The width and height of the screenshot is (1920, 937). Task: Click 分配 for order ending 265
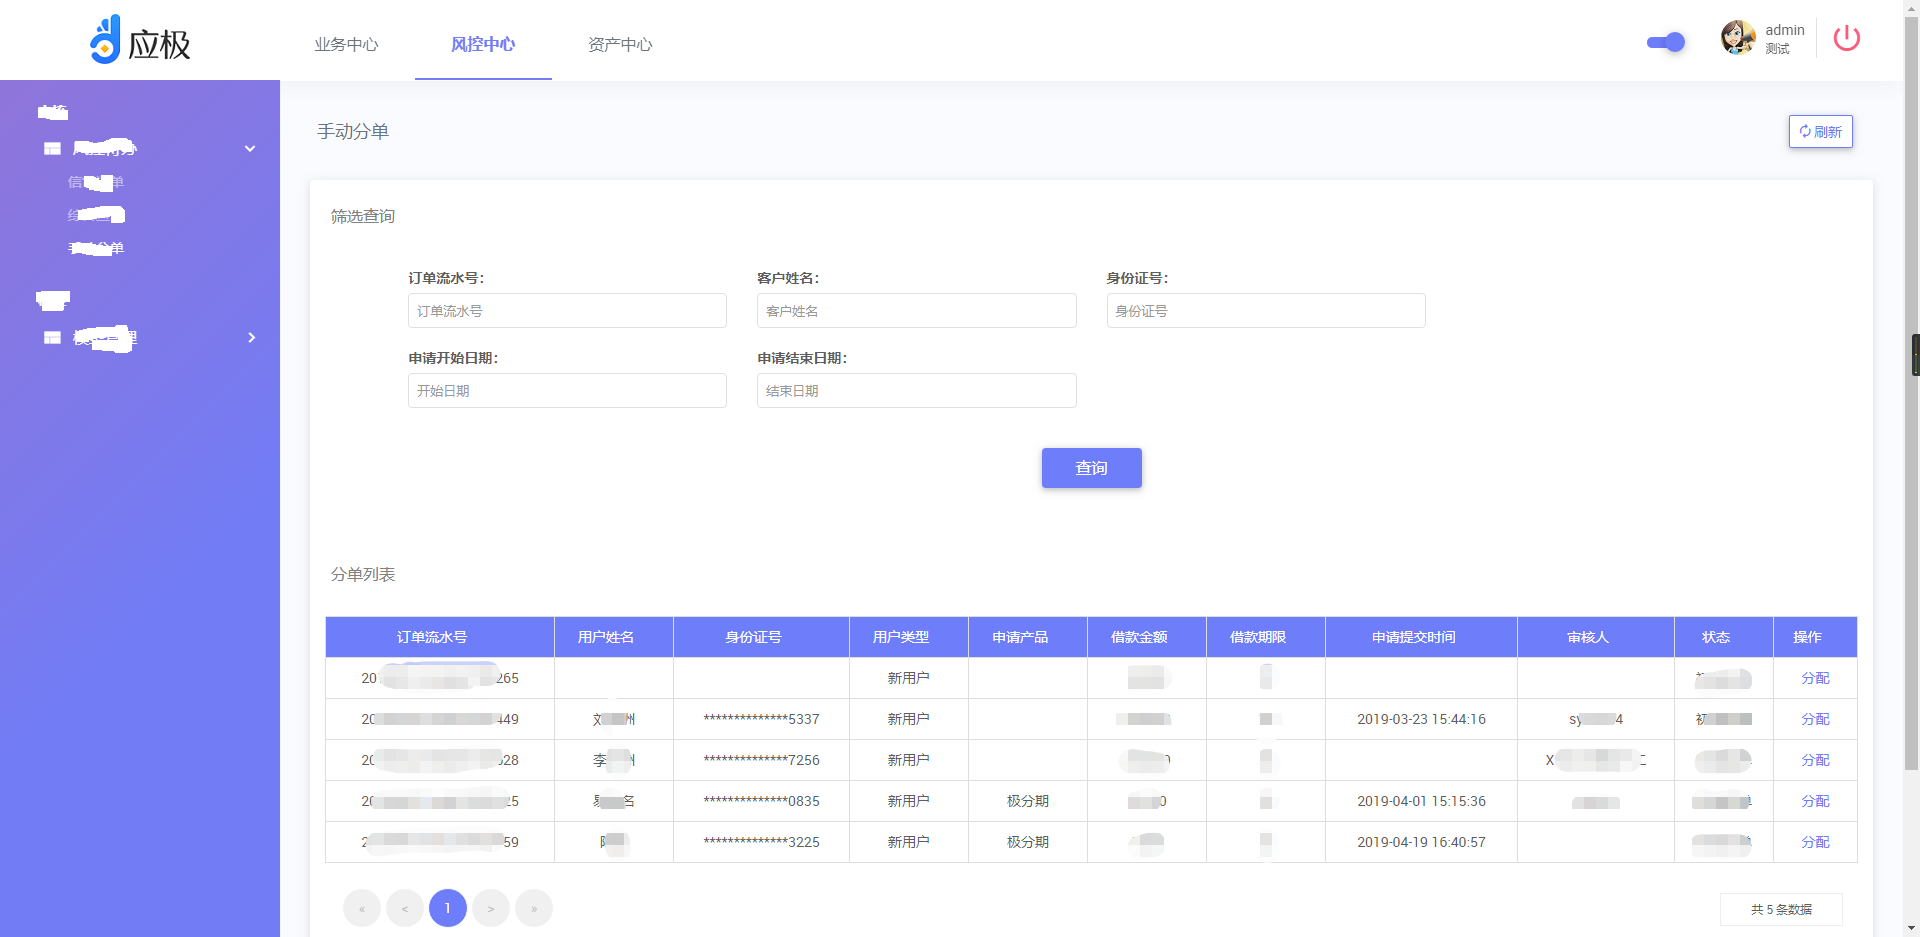[1815, 678]
